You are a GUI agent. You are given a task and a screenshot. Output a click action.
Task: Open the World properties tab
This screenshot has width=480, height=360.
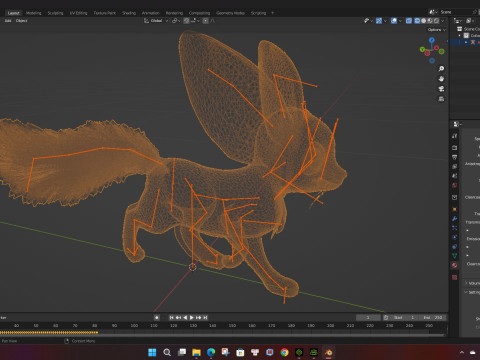tap(455, 185)
